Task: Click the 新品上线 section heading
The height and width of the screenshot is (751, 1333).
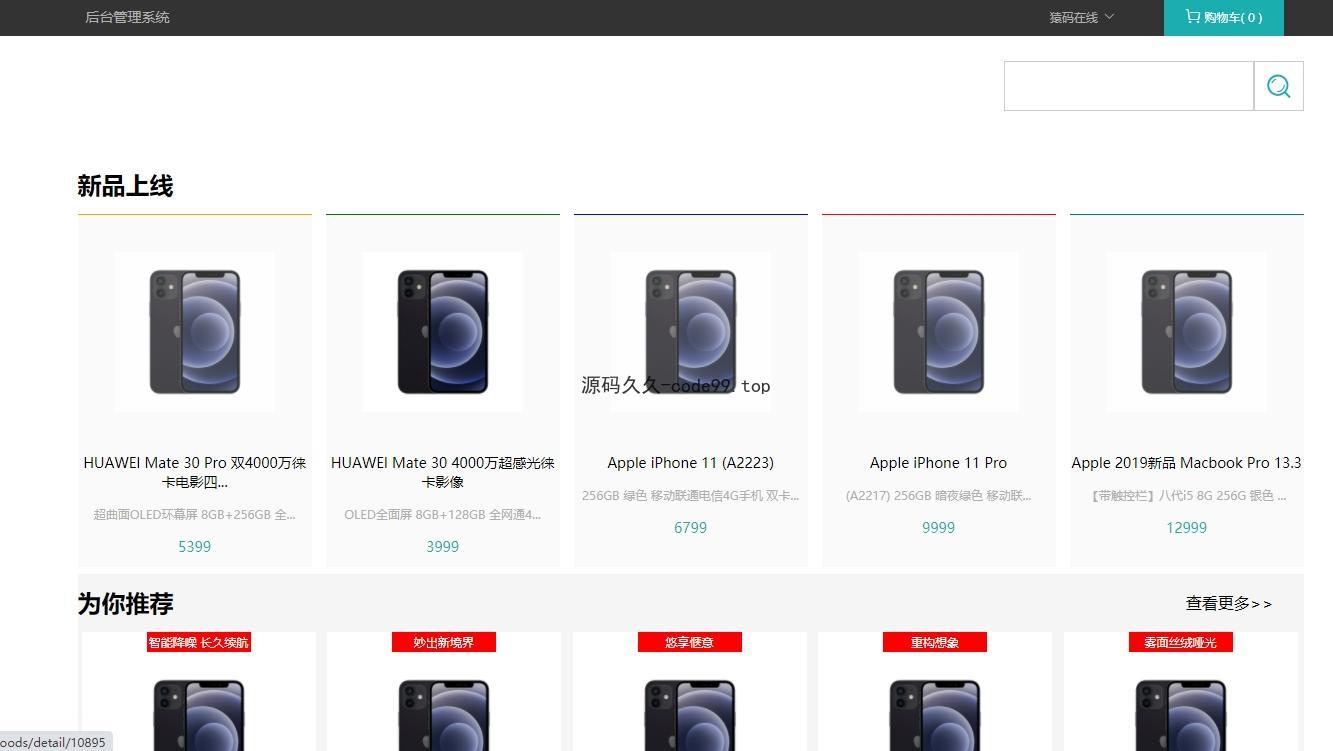Action: coord(125,186)
